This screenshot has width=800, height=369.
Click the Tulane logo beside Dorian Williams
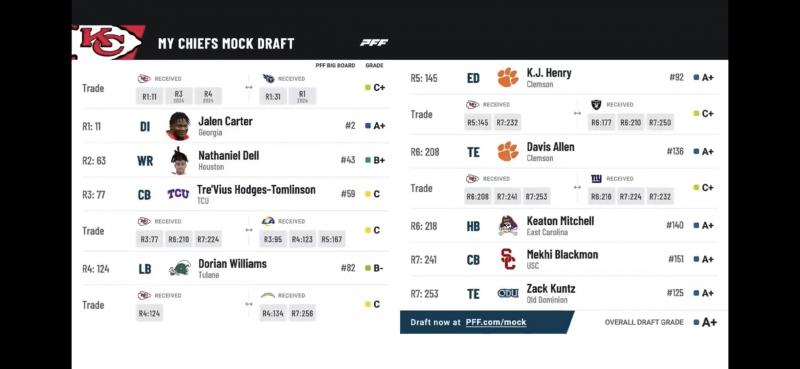coord(180,268)
